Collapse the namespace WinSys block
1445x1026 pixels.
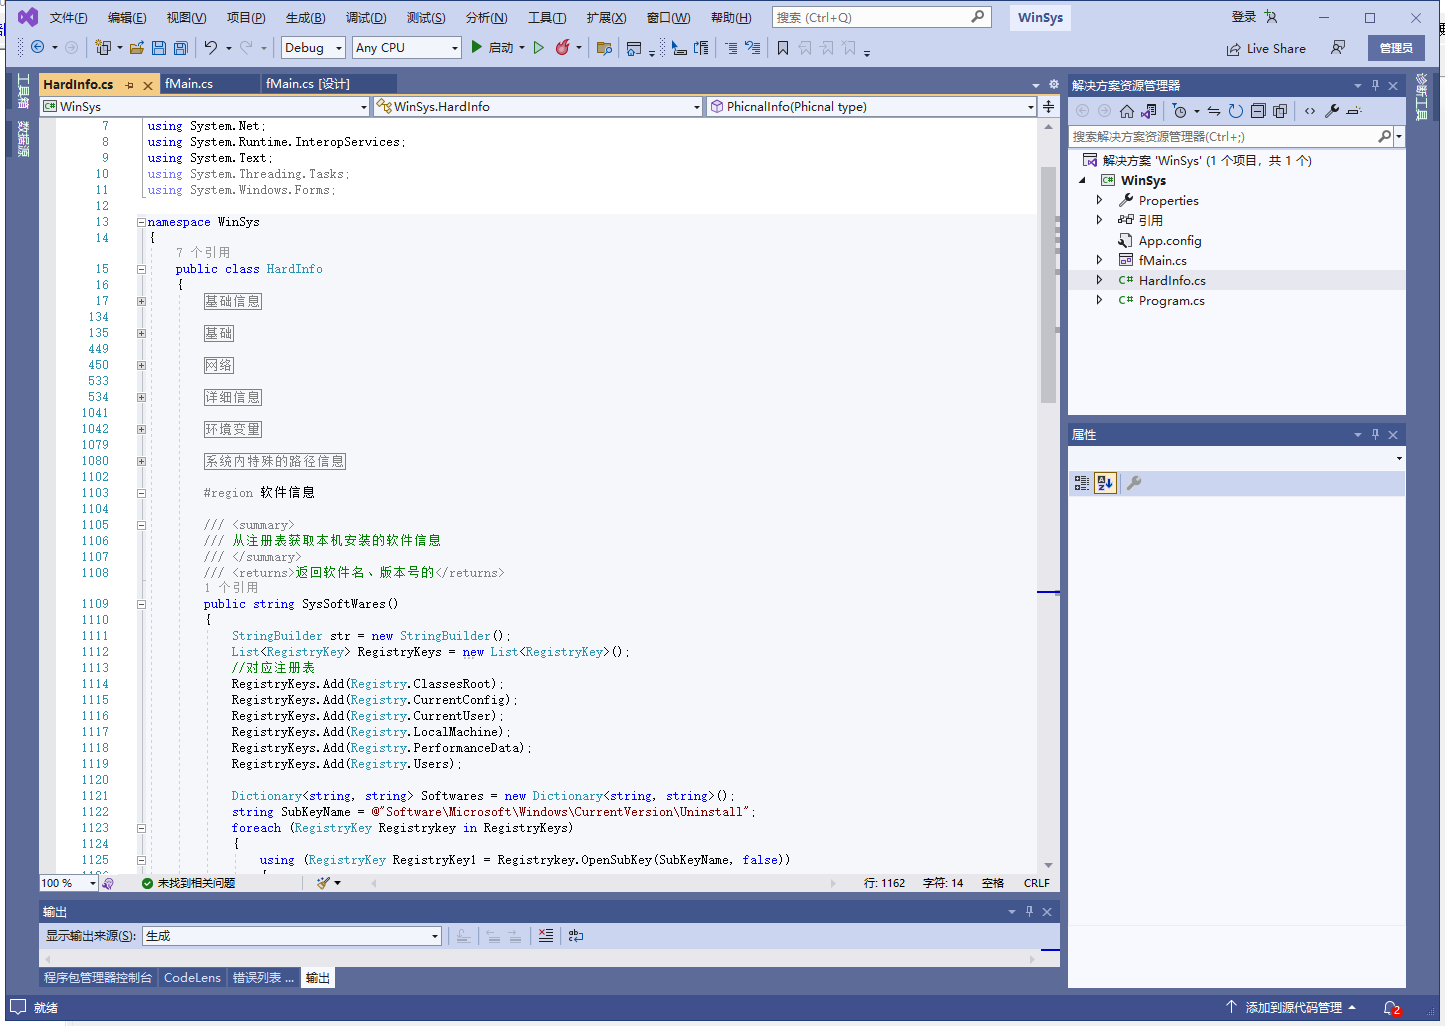click(x=141, y=222)
